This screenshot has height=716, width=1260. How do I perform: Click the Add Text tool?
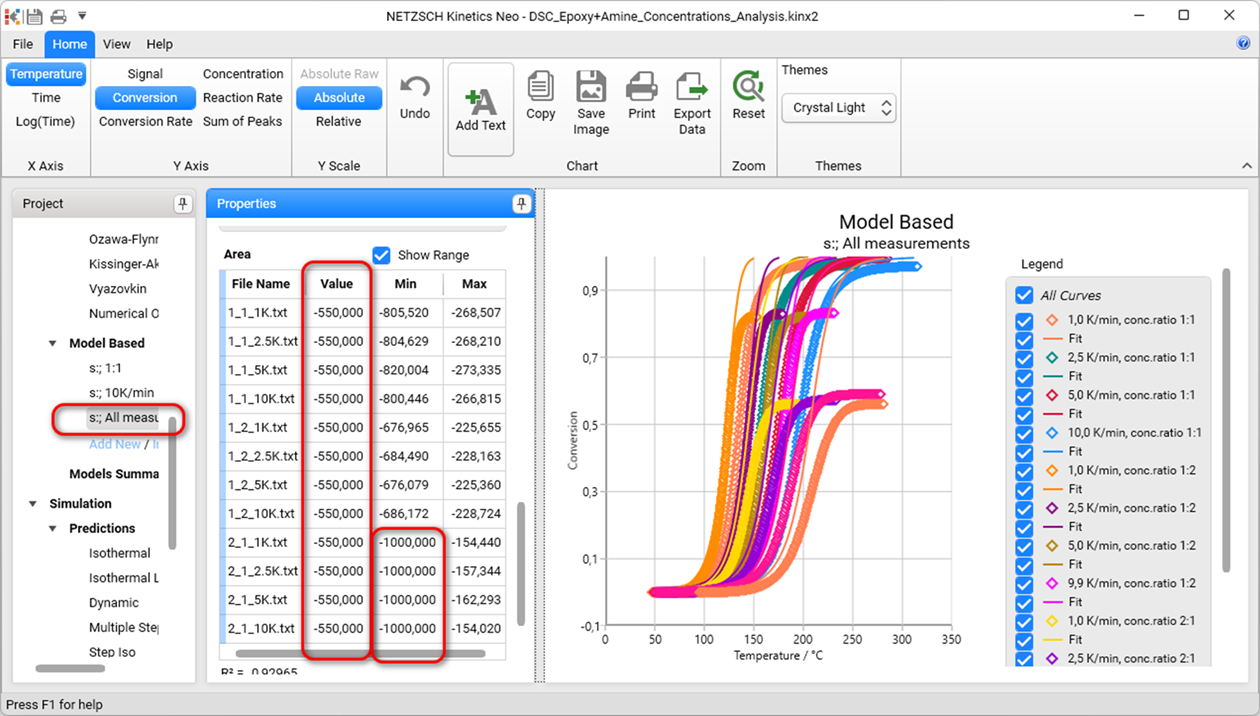[481, 109]
